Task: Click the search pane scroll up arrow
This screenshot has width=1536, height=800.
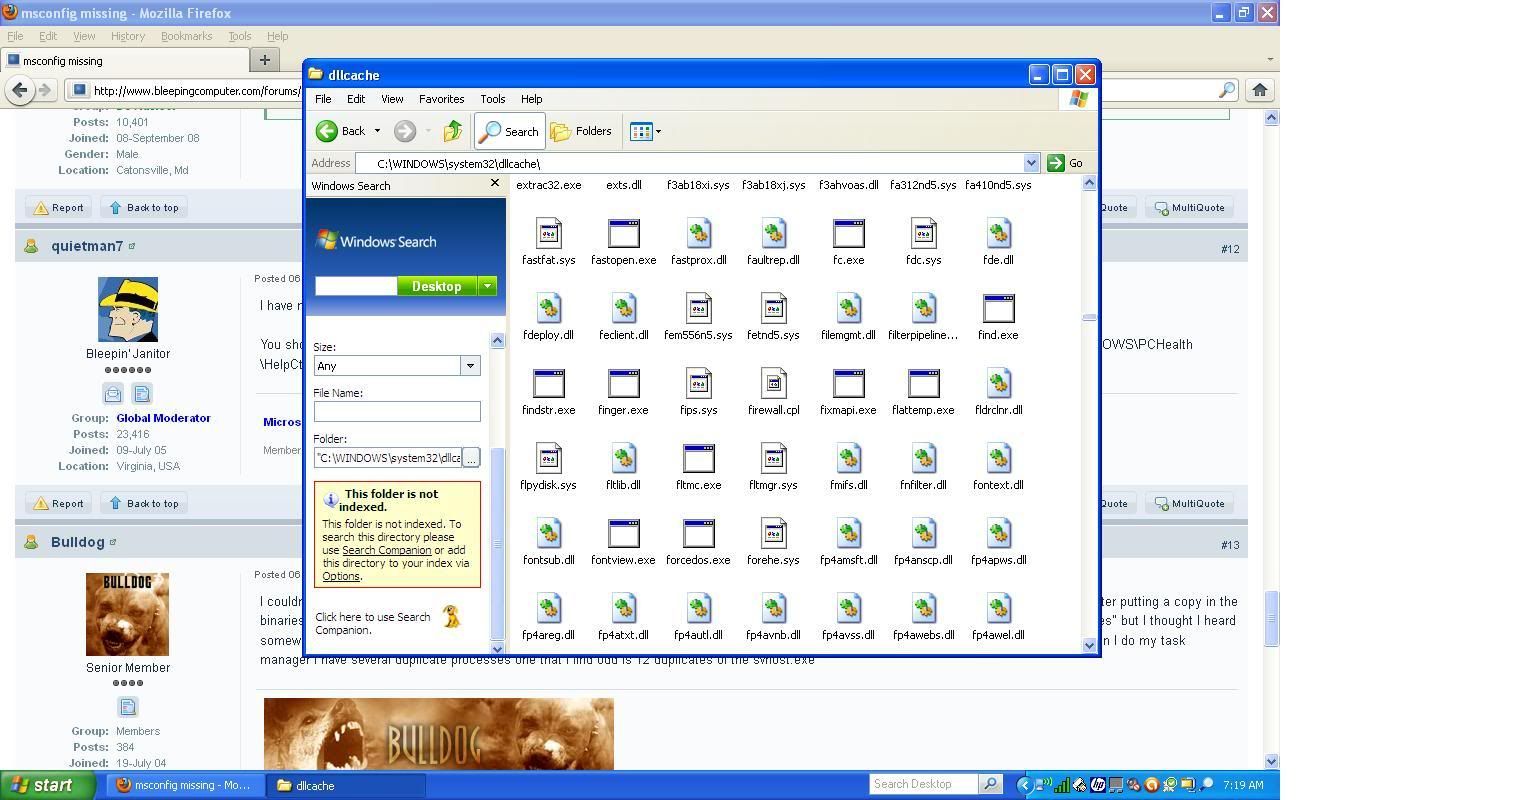Action: [497, 340]
